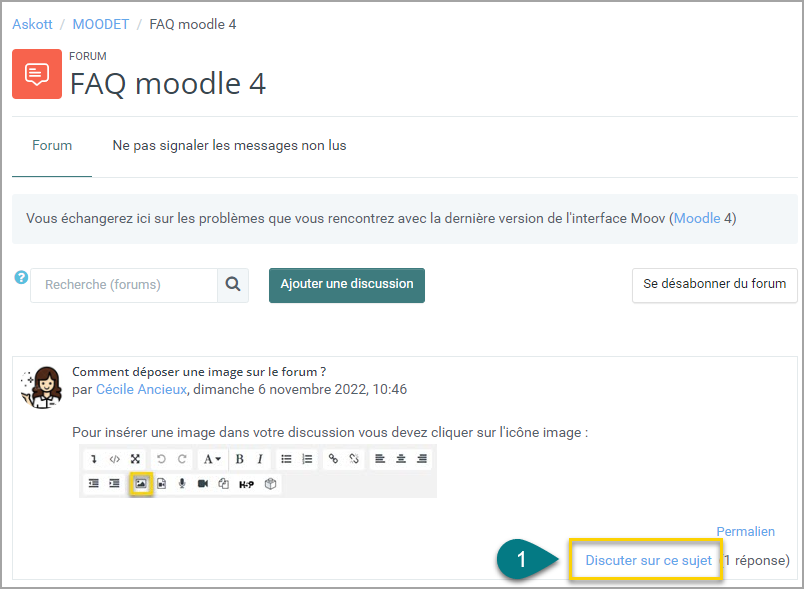Click the 'FORUM' label above the title
This screenshot has width=804, height=589.
coord(88,56)
